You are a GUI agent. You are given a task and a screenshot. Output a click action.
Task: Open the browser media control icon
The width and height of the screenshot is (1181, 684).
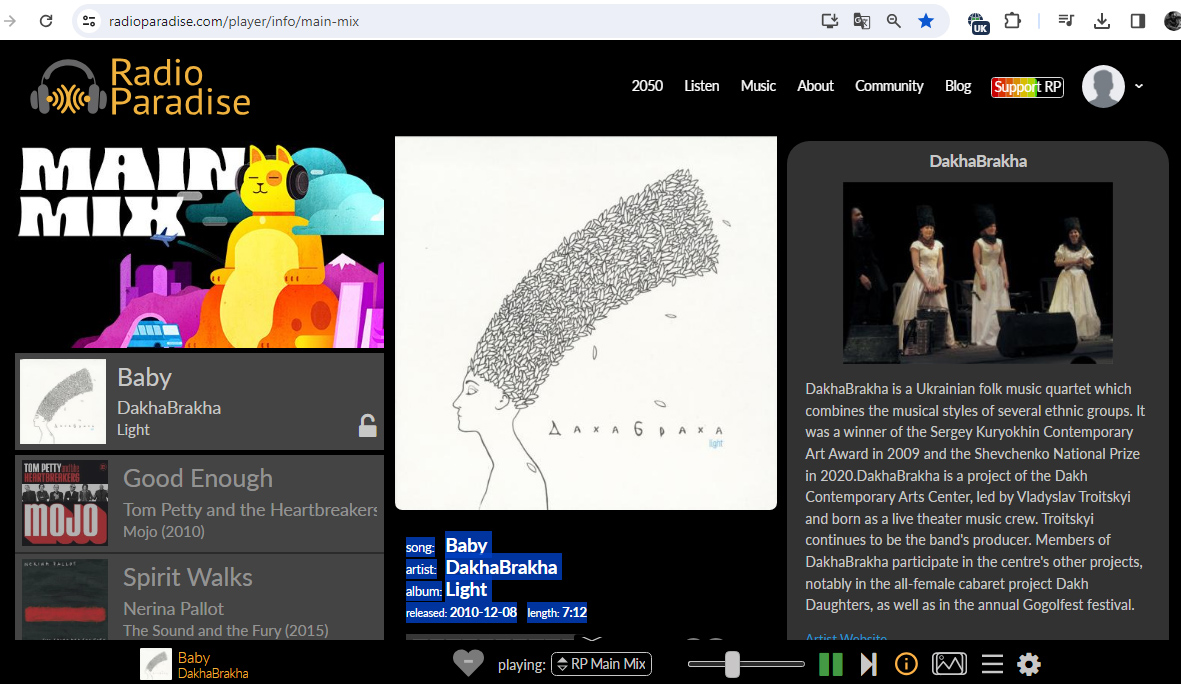click(1066, 21)
